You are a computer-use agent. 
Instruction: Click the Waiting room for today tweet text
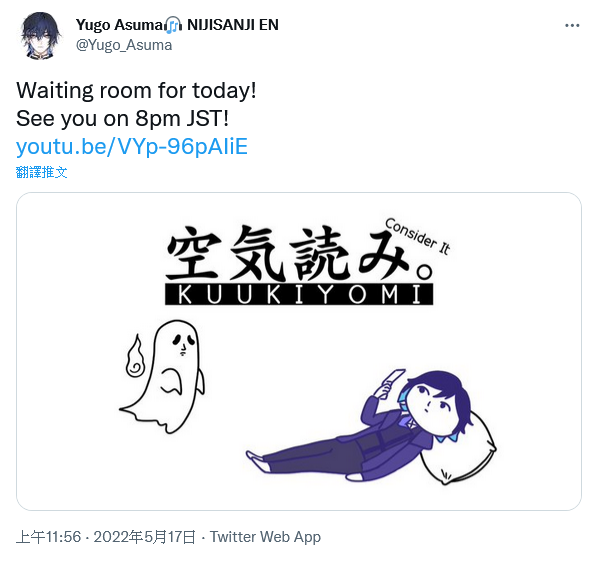(136, 91)
